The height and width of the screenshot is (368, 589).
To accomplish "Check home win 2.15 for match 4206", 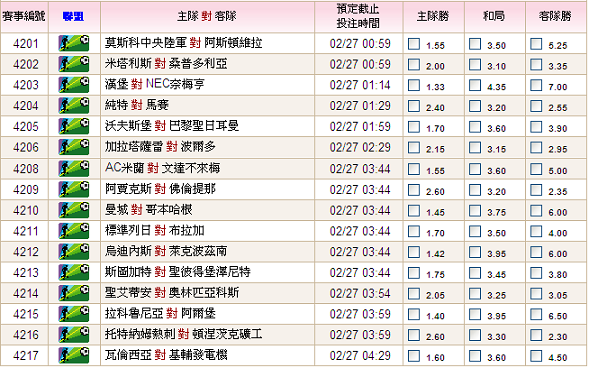I will click(414, 148).
